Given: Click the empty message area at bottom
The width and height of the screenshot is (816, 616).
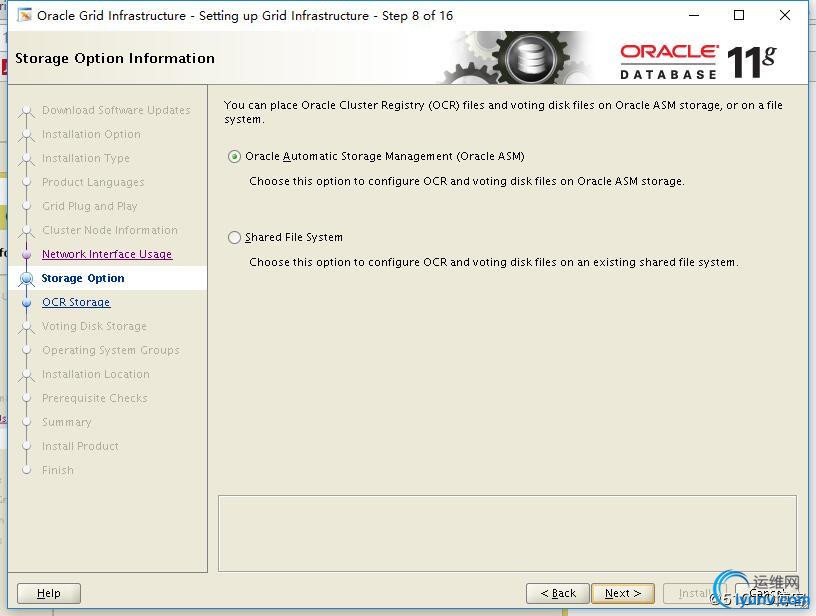Looking at the screenshot, I should tap(507, 533).
